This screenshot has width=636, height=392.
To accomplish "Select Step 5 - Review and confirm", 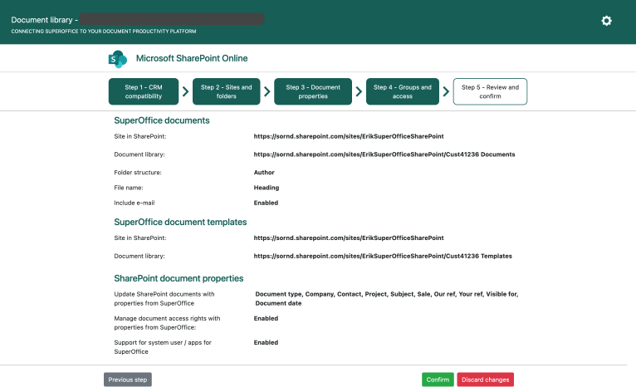I will pos(490,92).
